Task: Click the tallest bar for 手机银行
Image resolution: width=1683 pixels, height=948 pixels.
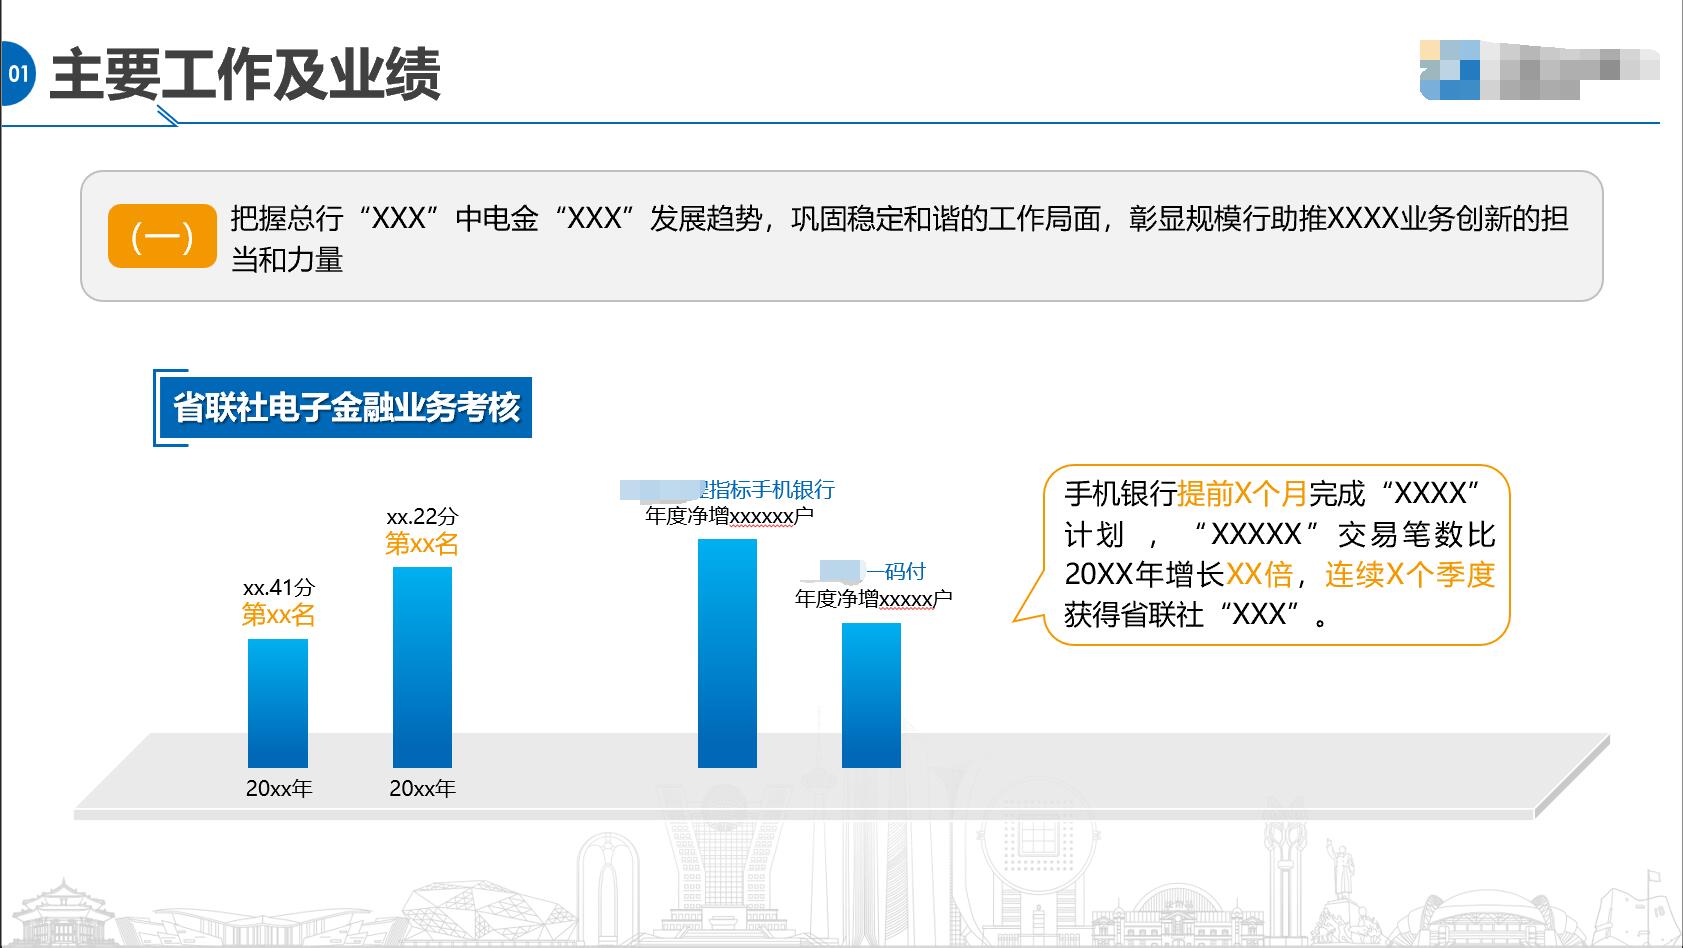Action: click(x=727, y=652)
